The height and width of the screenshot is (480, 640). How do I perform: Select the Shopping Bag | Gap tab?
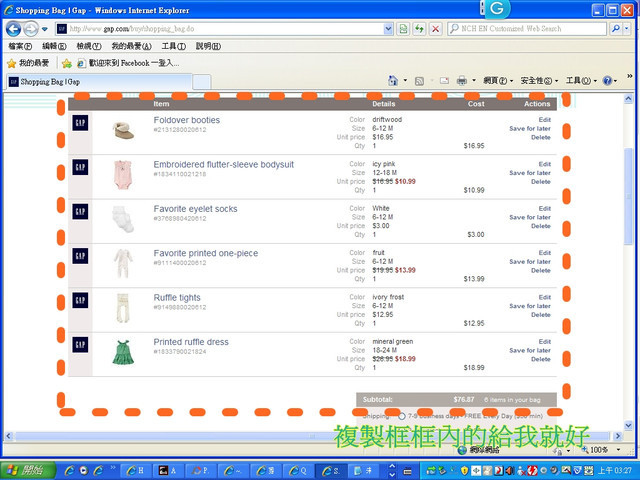(99, 82)
